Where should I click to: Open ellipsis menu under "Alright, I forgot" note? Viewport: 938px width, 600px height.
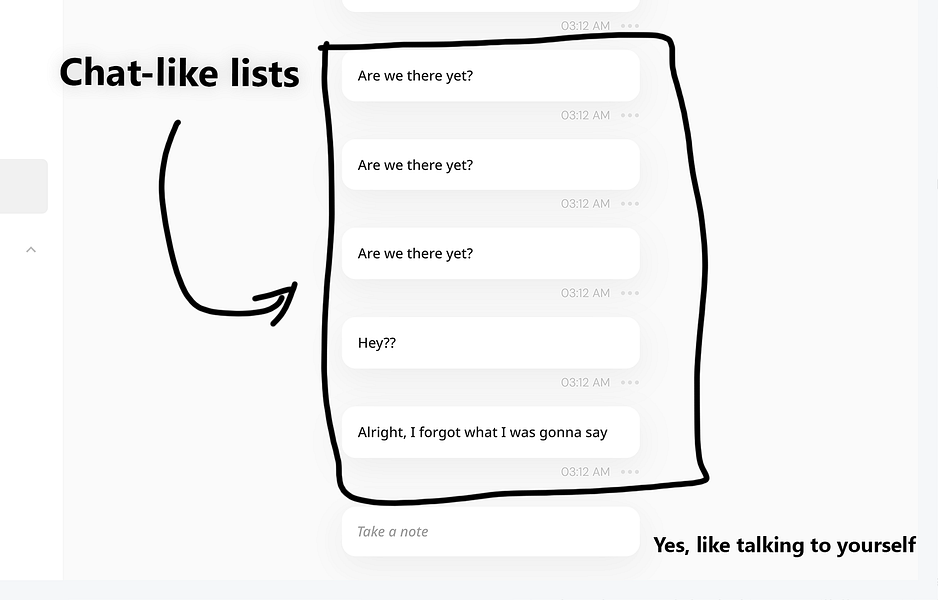629,471
